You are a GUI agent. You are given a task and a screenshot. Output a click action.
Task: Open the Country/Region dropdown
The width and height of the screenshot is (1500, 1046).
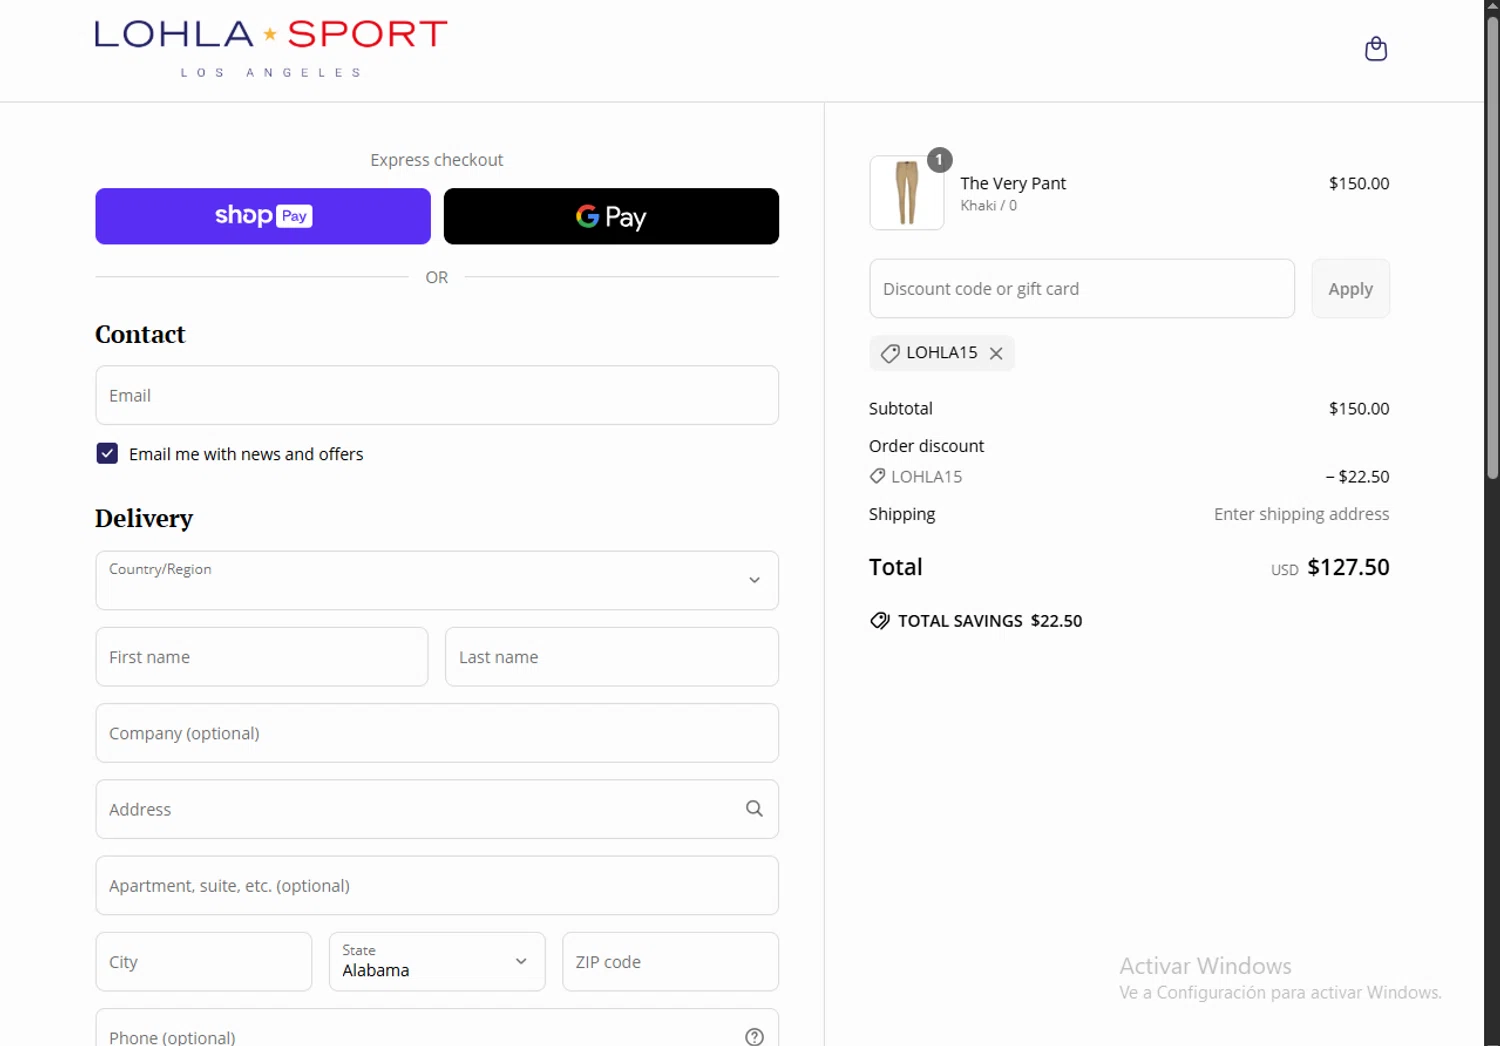click(437, 580)
